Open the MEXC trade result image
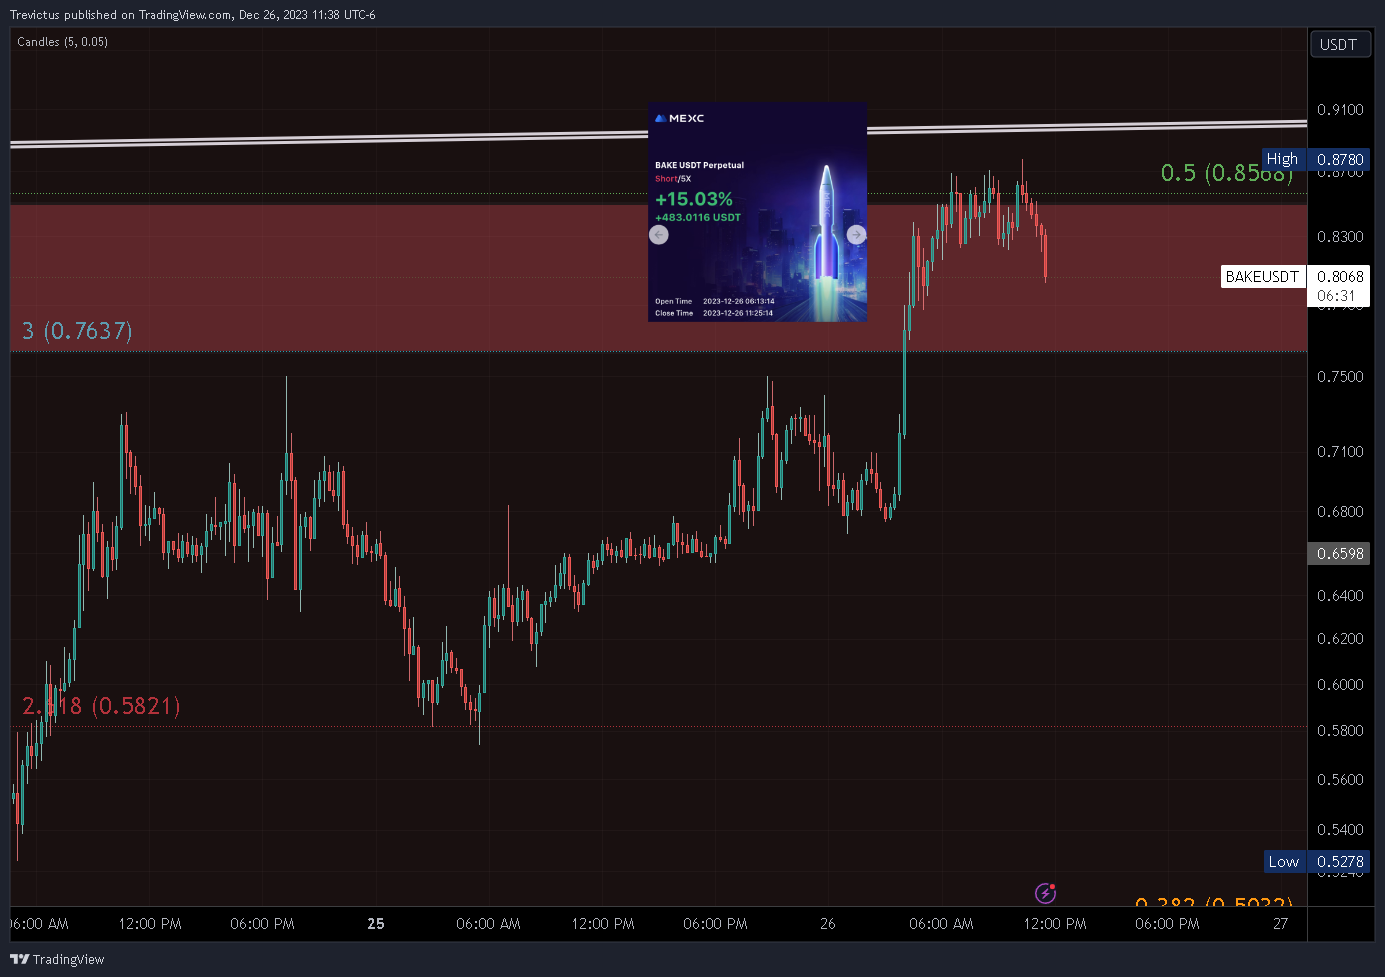Screen dimensions: 1385x977 click(757, 212)
